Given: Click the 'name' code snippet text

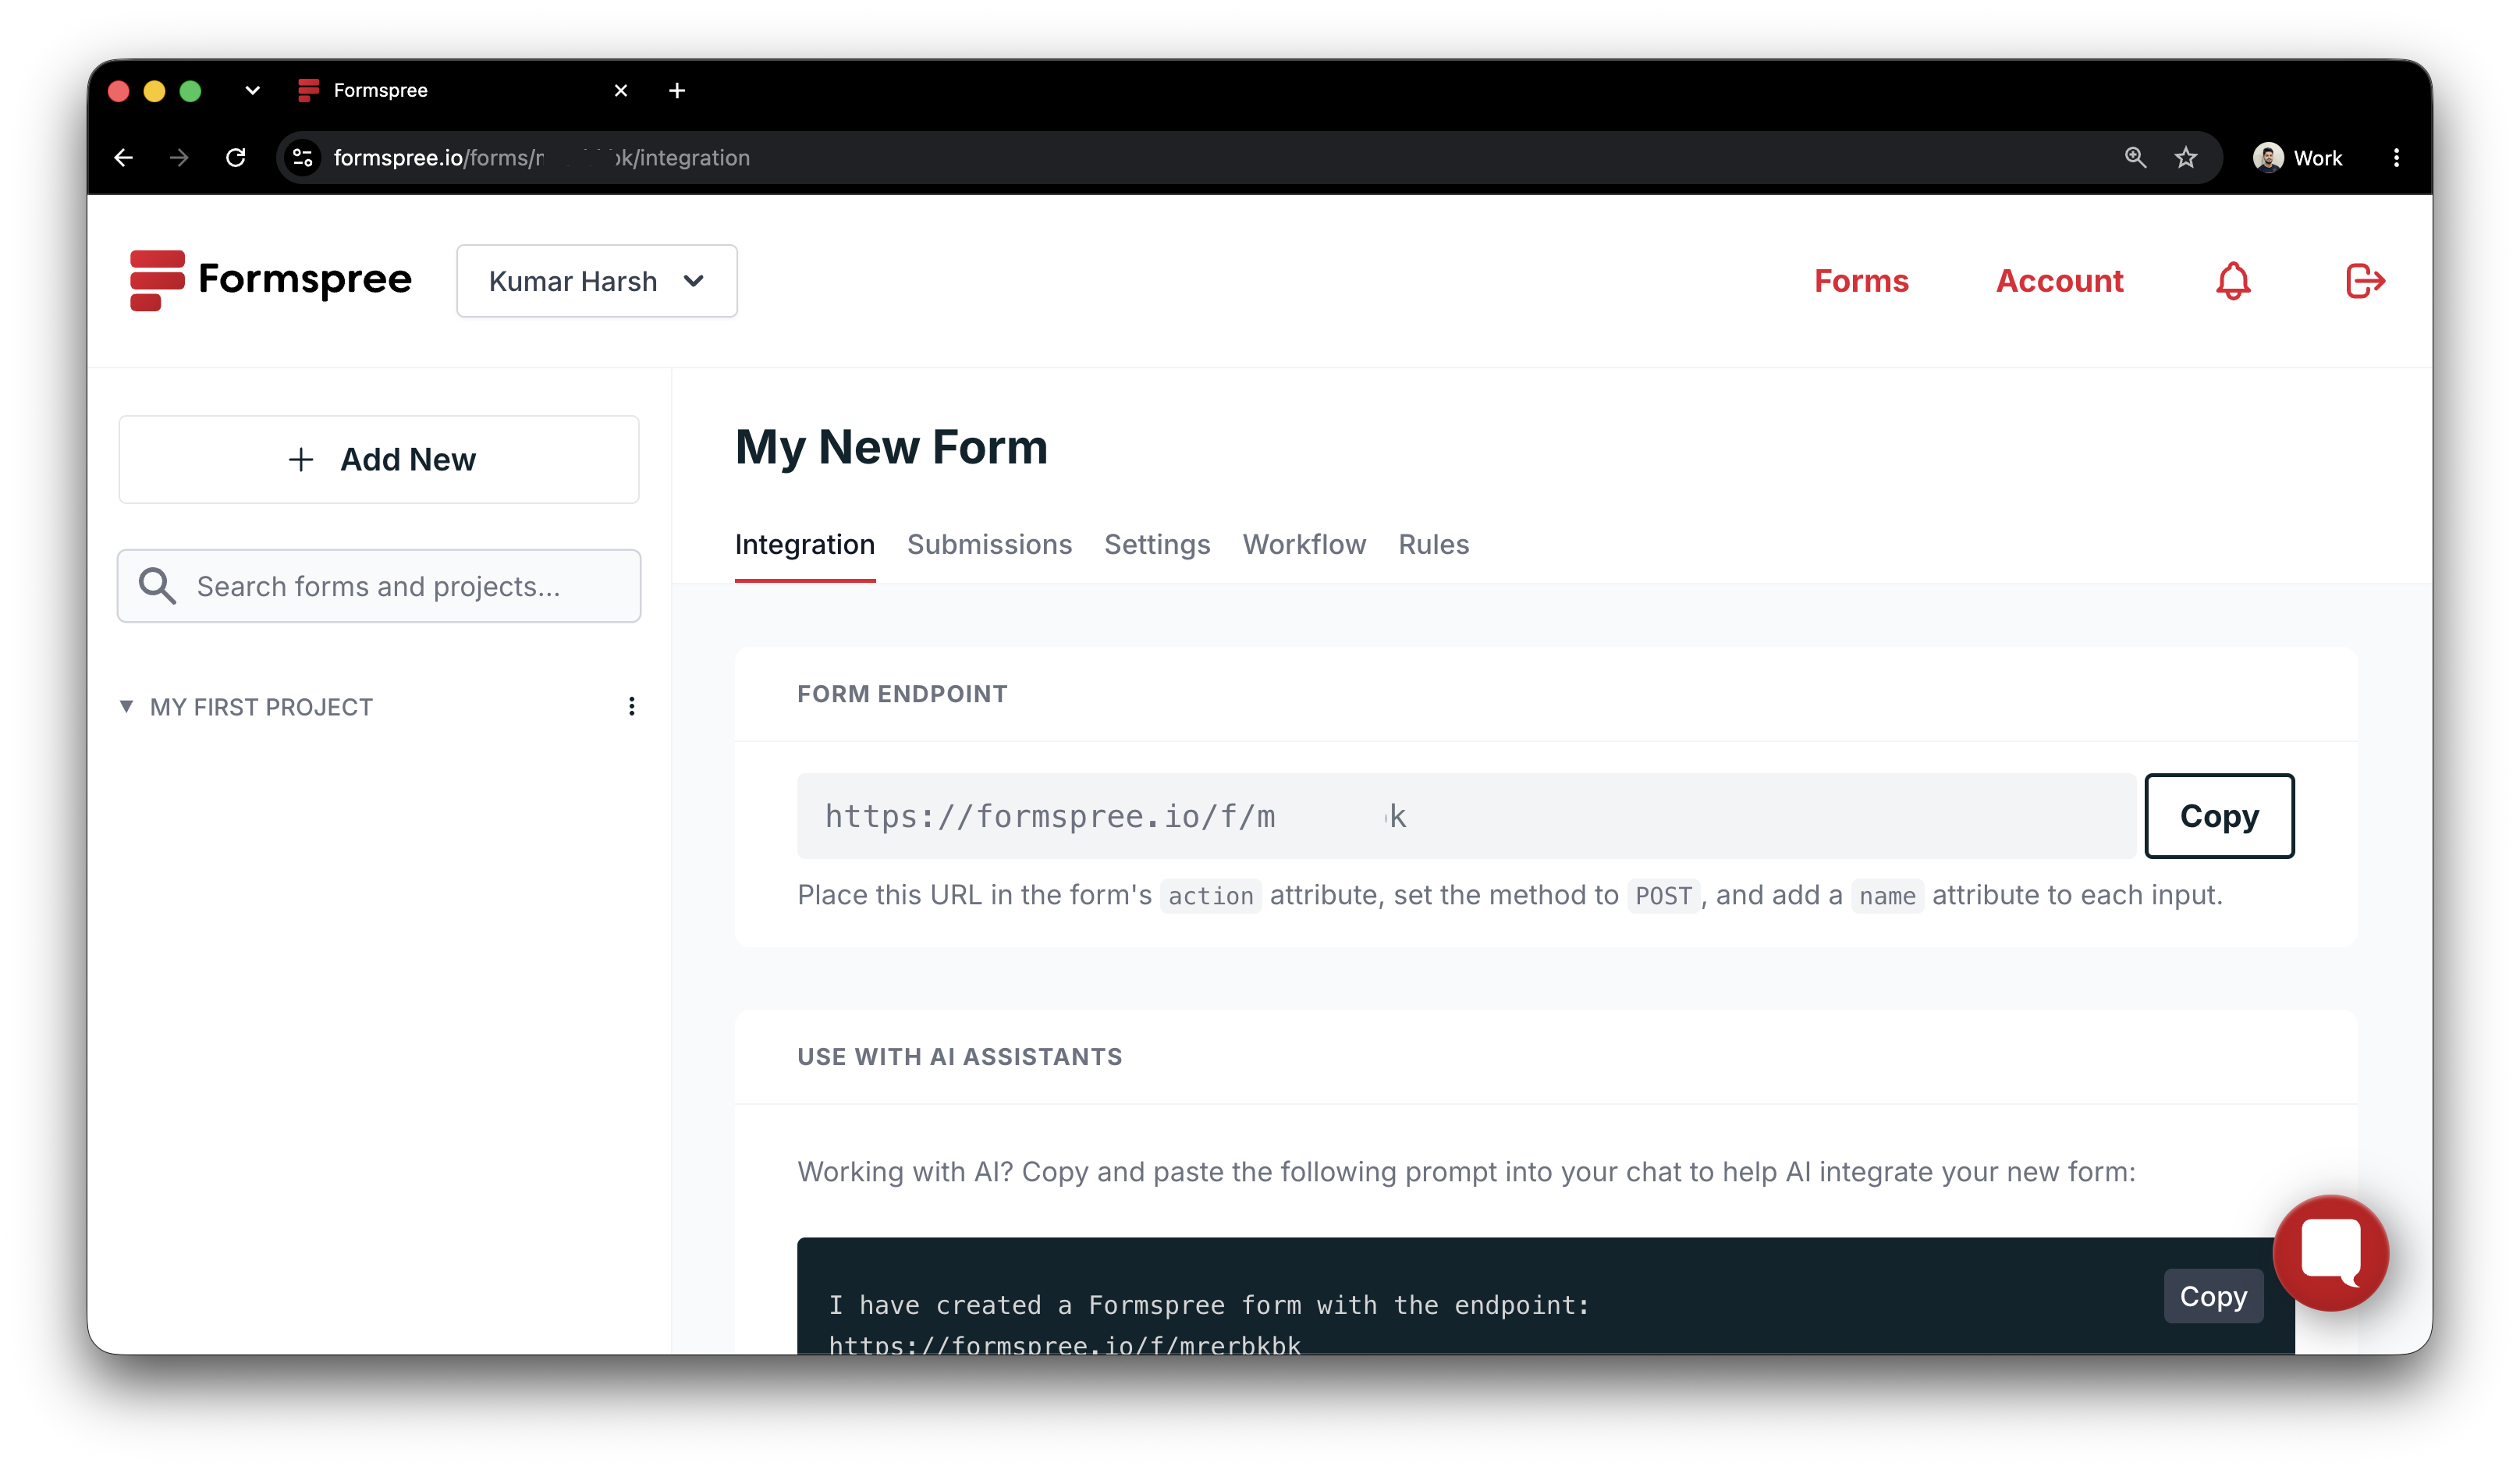Looking at the screenshot, I should click(1887, 896).
